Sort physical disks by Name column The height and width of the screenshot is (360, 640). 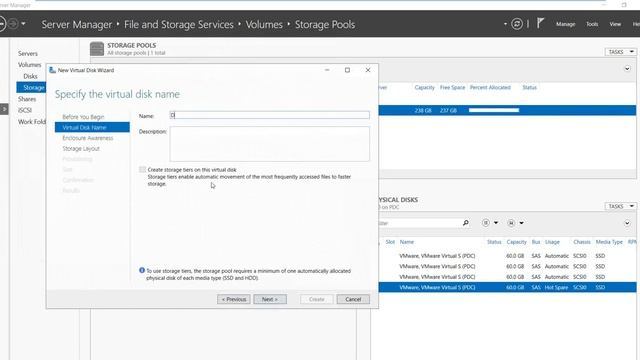pyautogui.click(x=407, y=242)
